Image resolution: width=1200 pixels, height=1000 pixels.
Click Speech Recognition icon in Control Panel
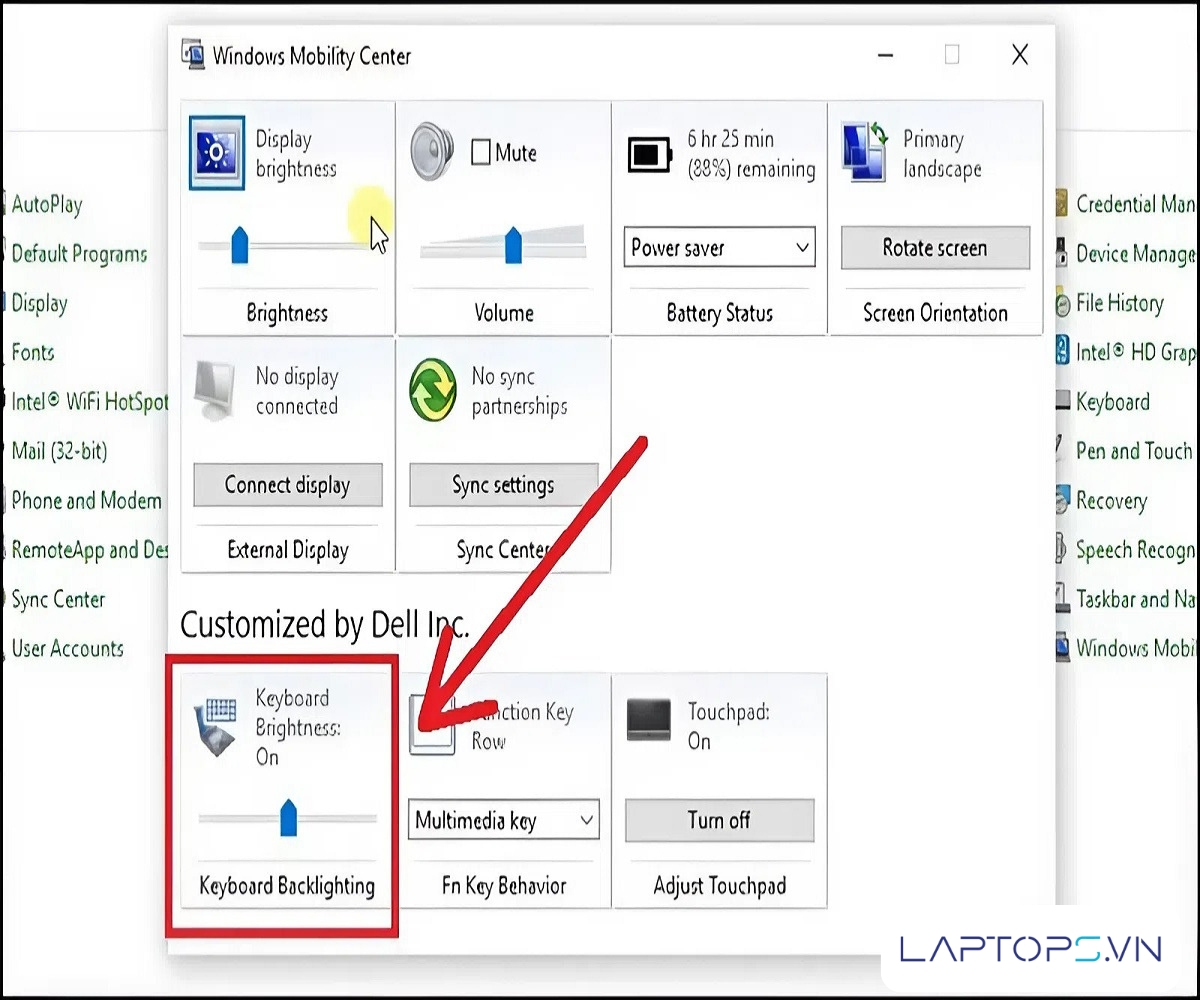tap(1062, 549)
